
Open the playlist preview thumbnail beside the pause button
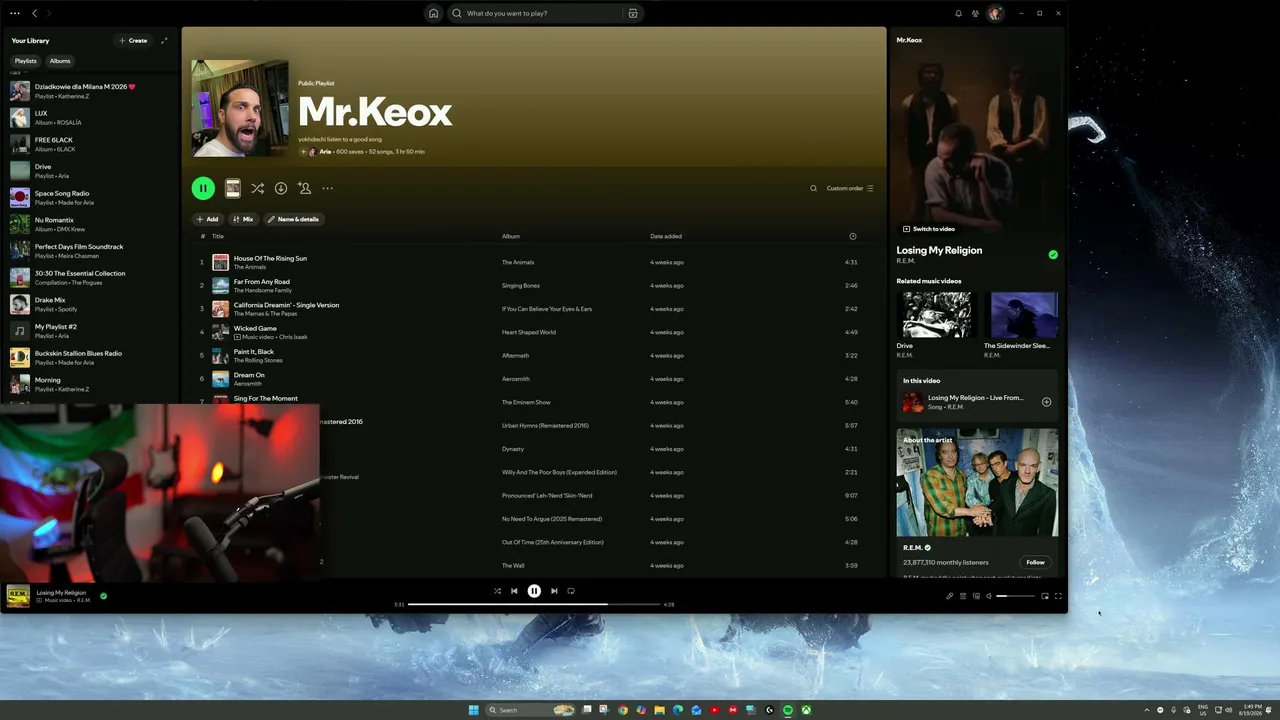pos(232,188)
